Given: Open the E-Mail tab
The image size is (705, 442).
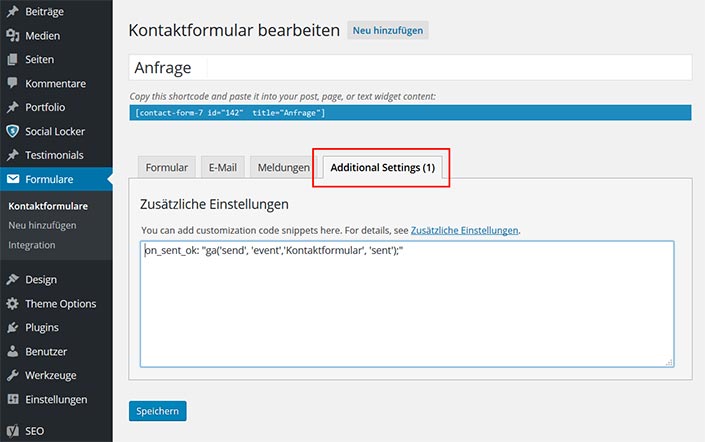Looking at the screenshot, I should pyautogui.click(x=223, y=167).
